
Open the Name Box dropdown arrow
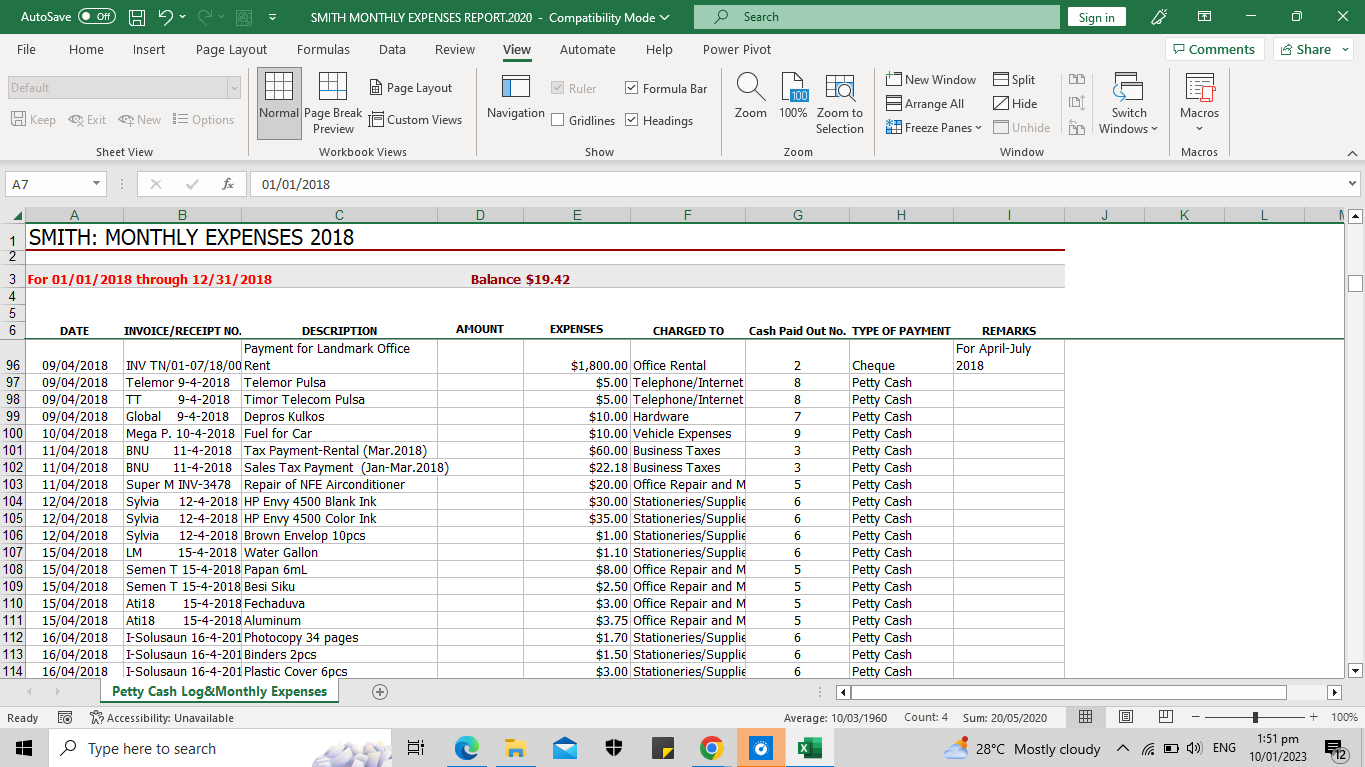coord(97,184)
